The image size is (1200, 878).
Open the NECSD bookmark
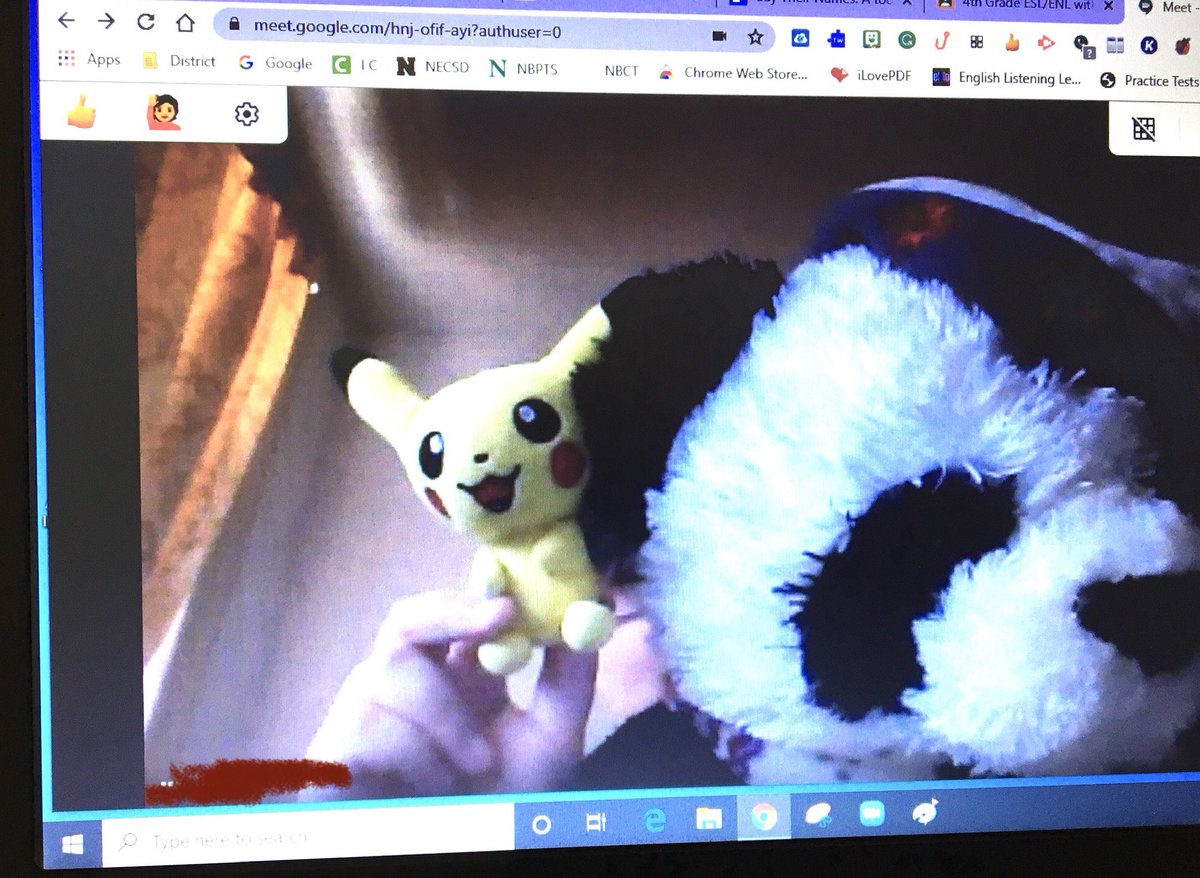pyautogui.click(x=433, y=67)
